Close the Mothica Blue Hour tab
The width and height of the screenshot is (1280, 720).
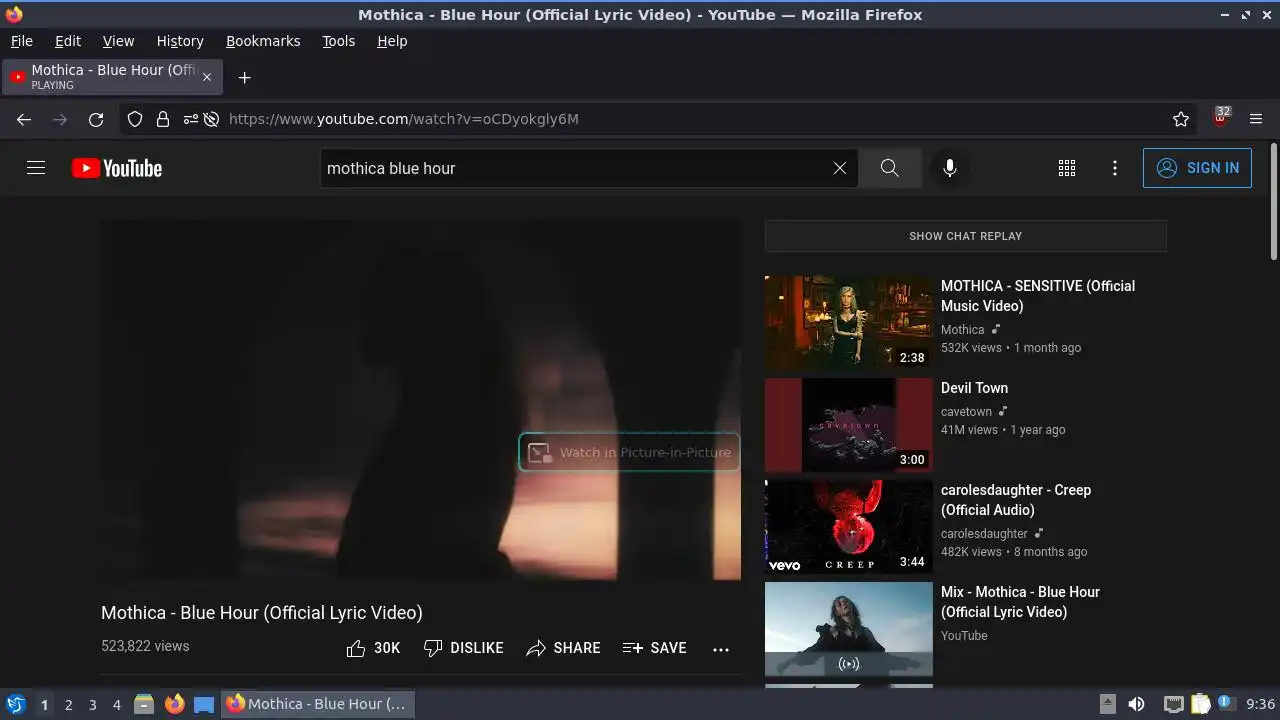click(207, 77)
